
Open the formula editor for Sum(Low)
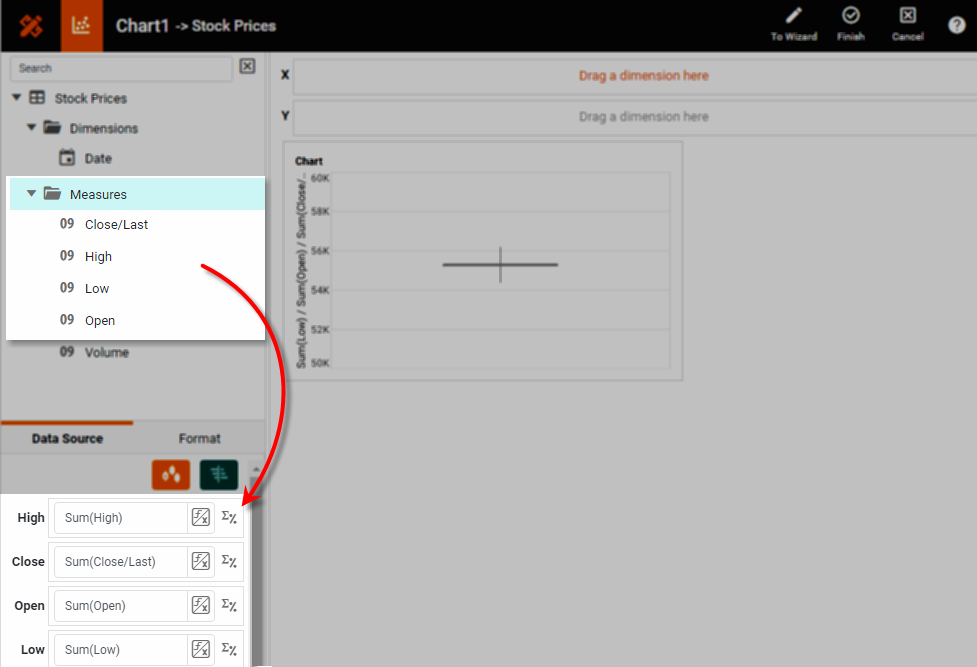point(200,648)
